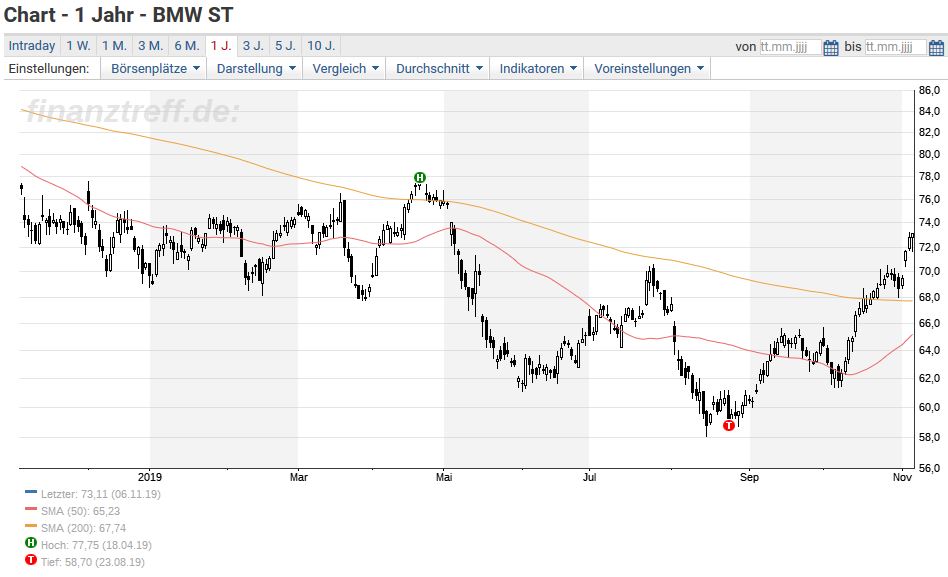
Task: Select the 6 M. time range tab
Action: (187, 46)
